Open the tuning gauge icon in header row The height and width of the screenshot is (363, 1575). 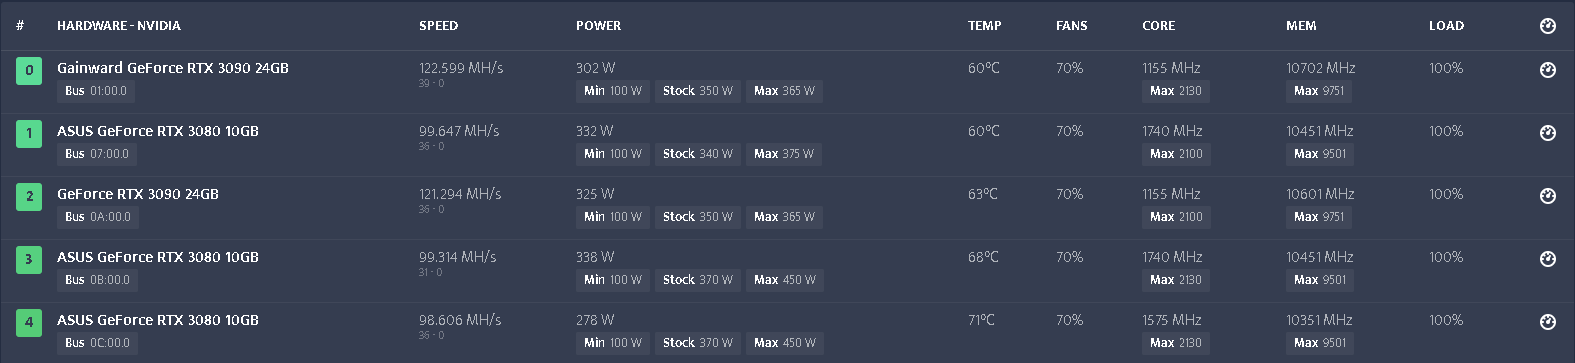(x=1548, y=26)
